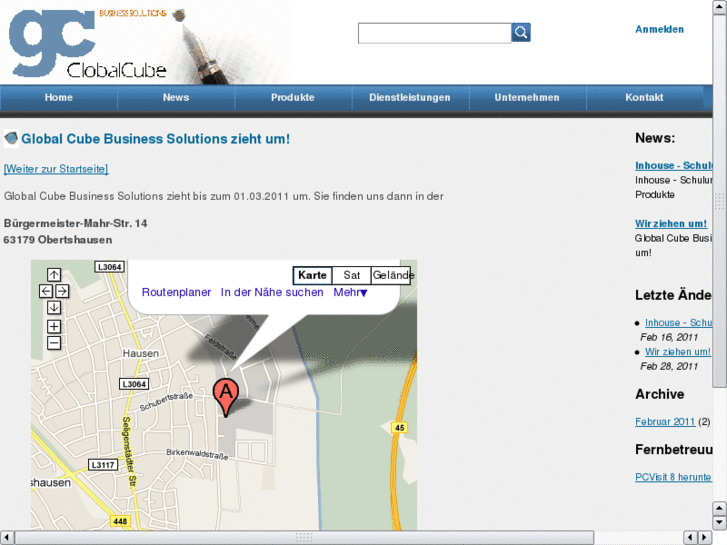Viewport: 727px width, 545px height.
Task: Click the vertical scrollbar thumb
Action: 720,200
